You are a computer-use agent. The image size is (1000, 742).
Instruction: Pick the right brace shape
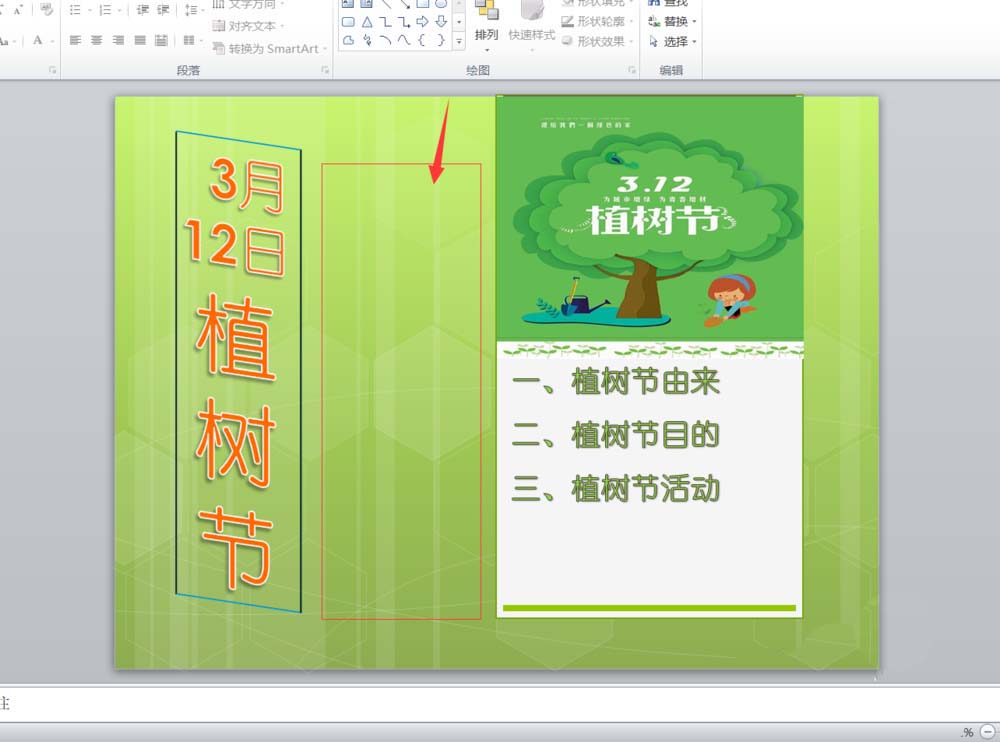441,40
